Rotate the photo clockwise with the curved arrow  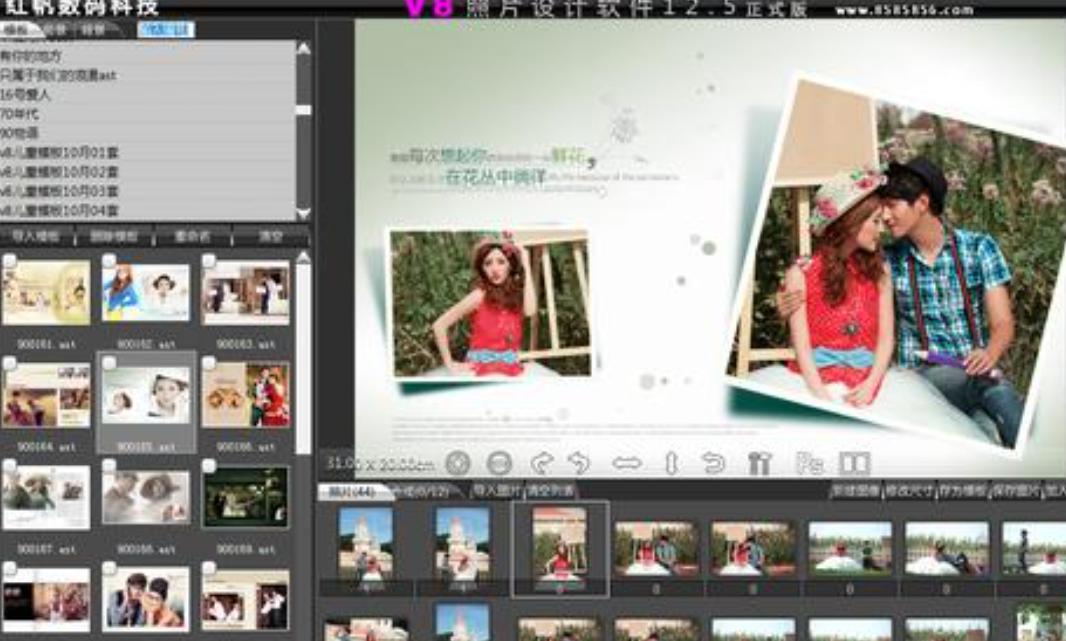[542, 463]
